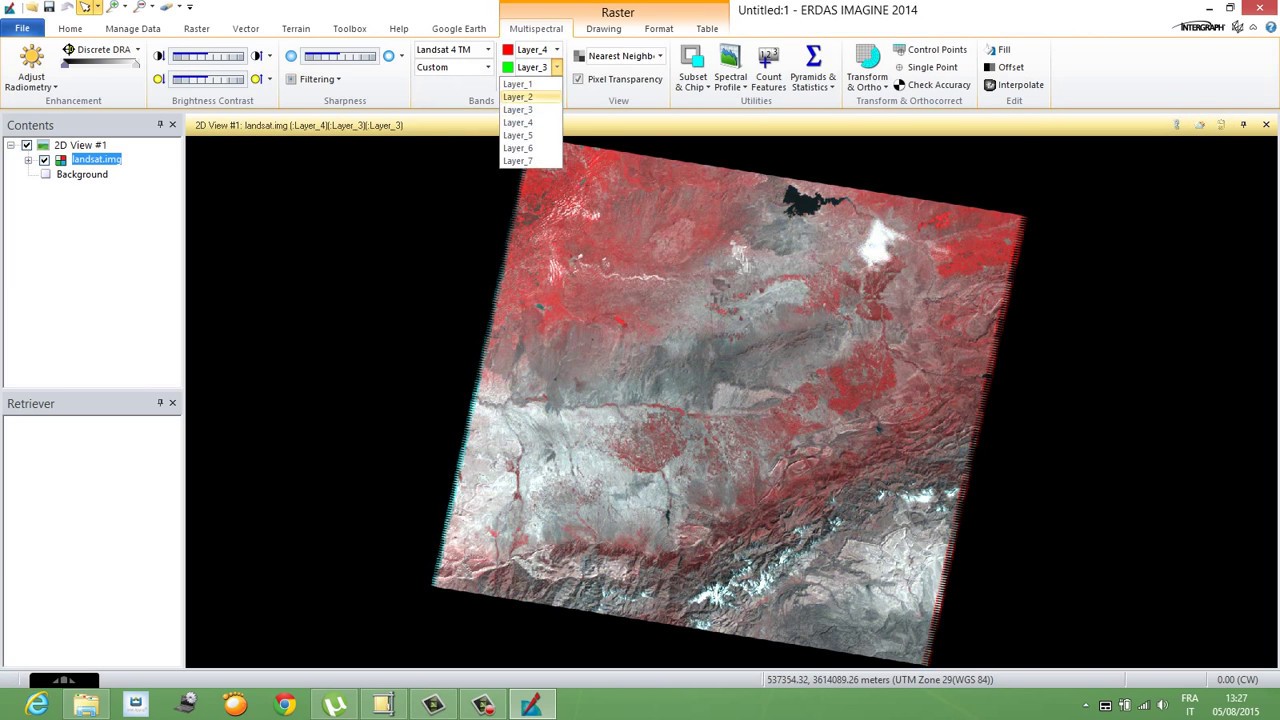Click the Control Points button
The image size is (1280, 720).
click(x=930, y=50)
